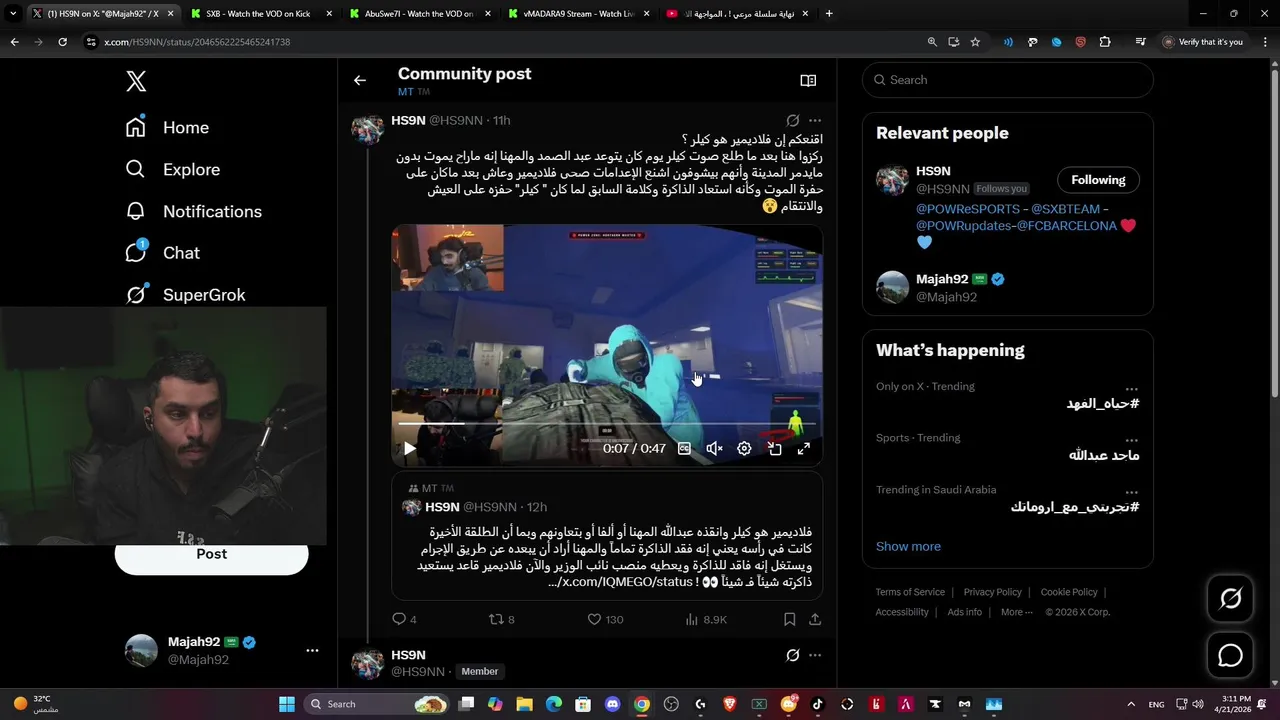Open more options on second HS9N post
The width and height of the screenshot is (1280, 720).
815,655
